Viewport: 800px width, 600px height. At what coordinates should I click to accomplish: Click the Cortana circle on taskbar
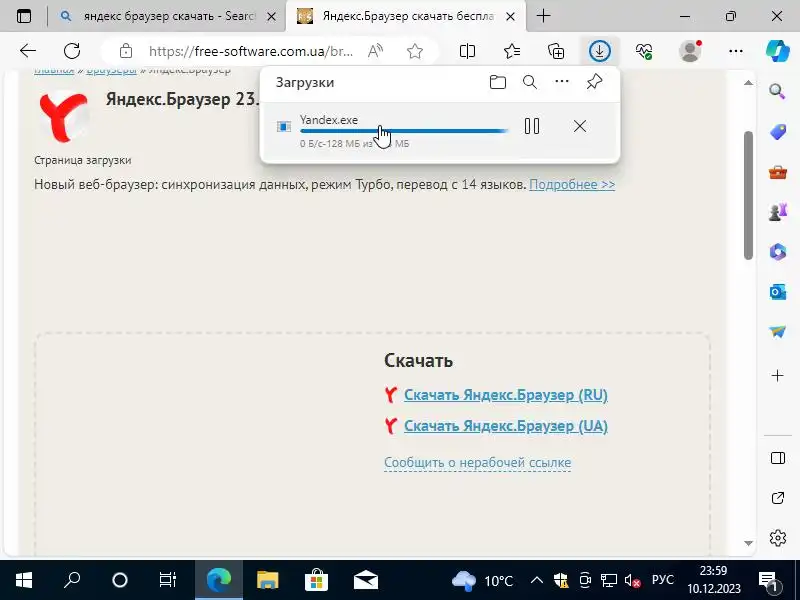tap(120, 580)
